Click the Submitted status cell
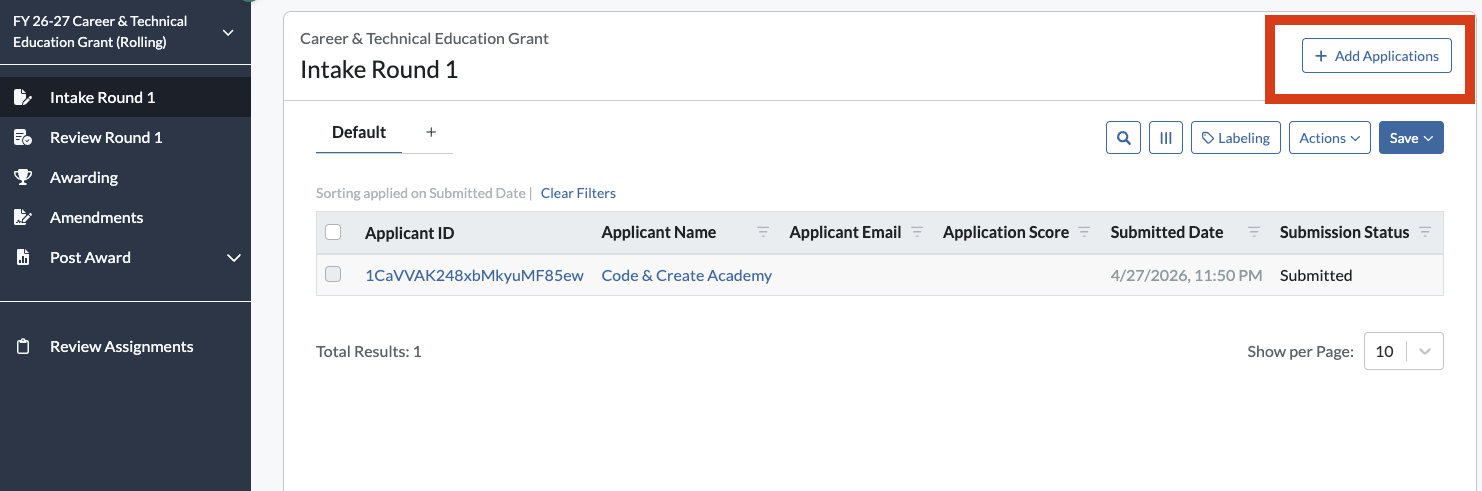The image size is (1482, 491). coord(1315,275)
